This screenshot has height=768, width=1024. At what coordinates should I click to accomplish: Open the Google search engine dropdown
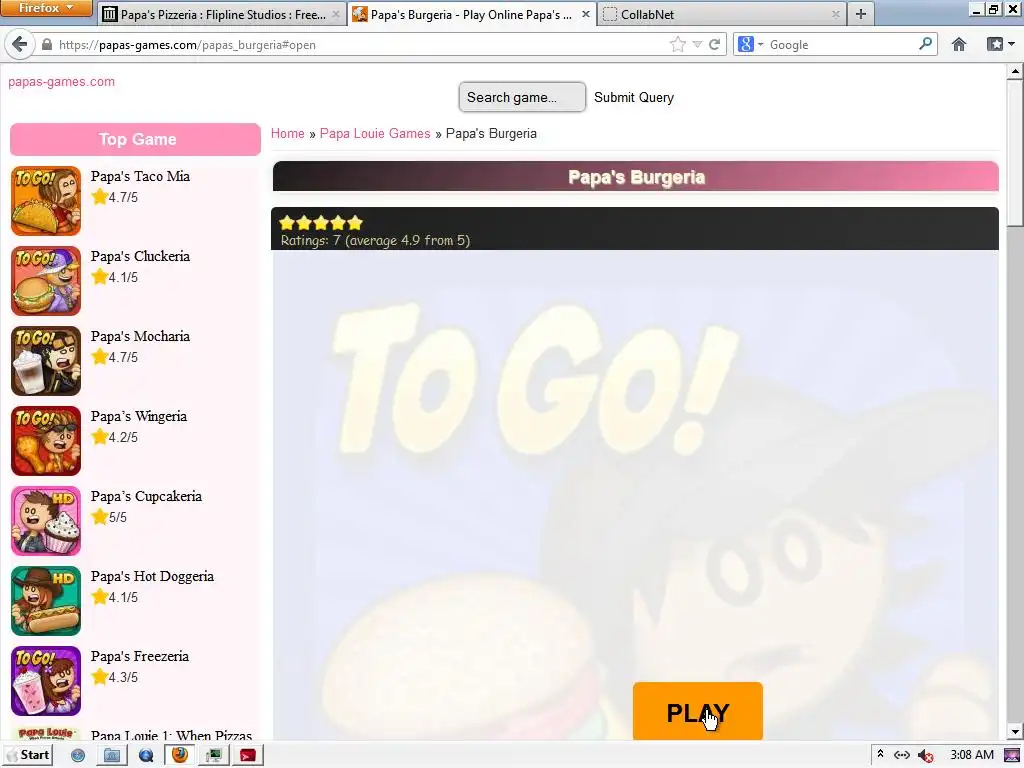750,44
